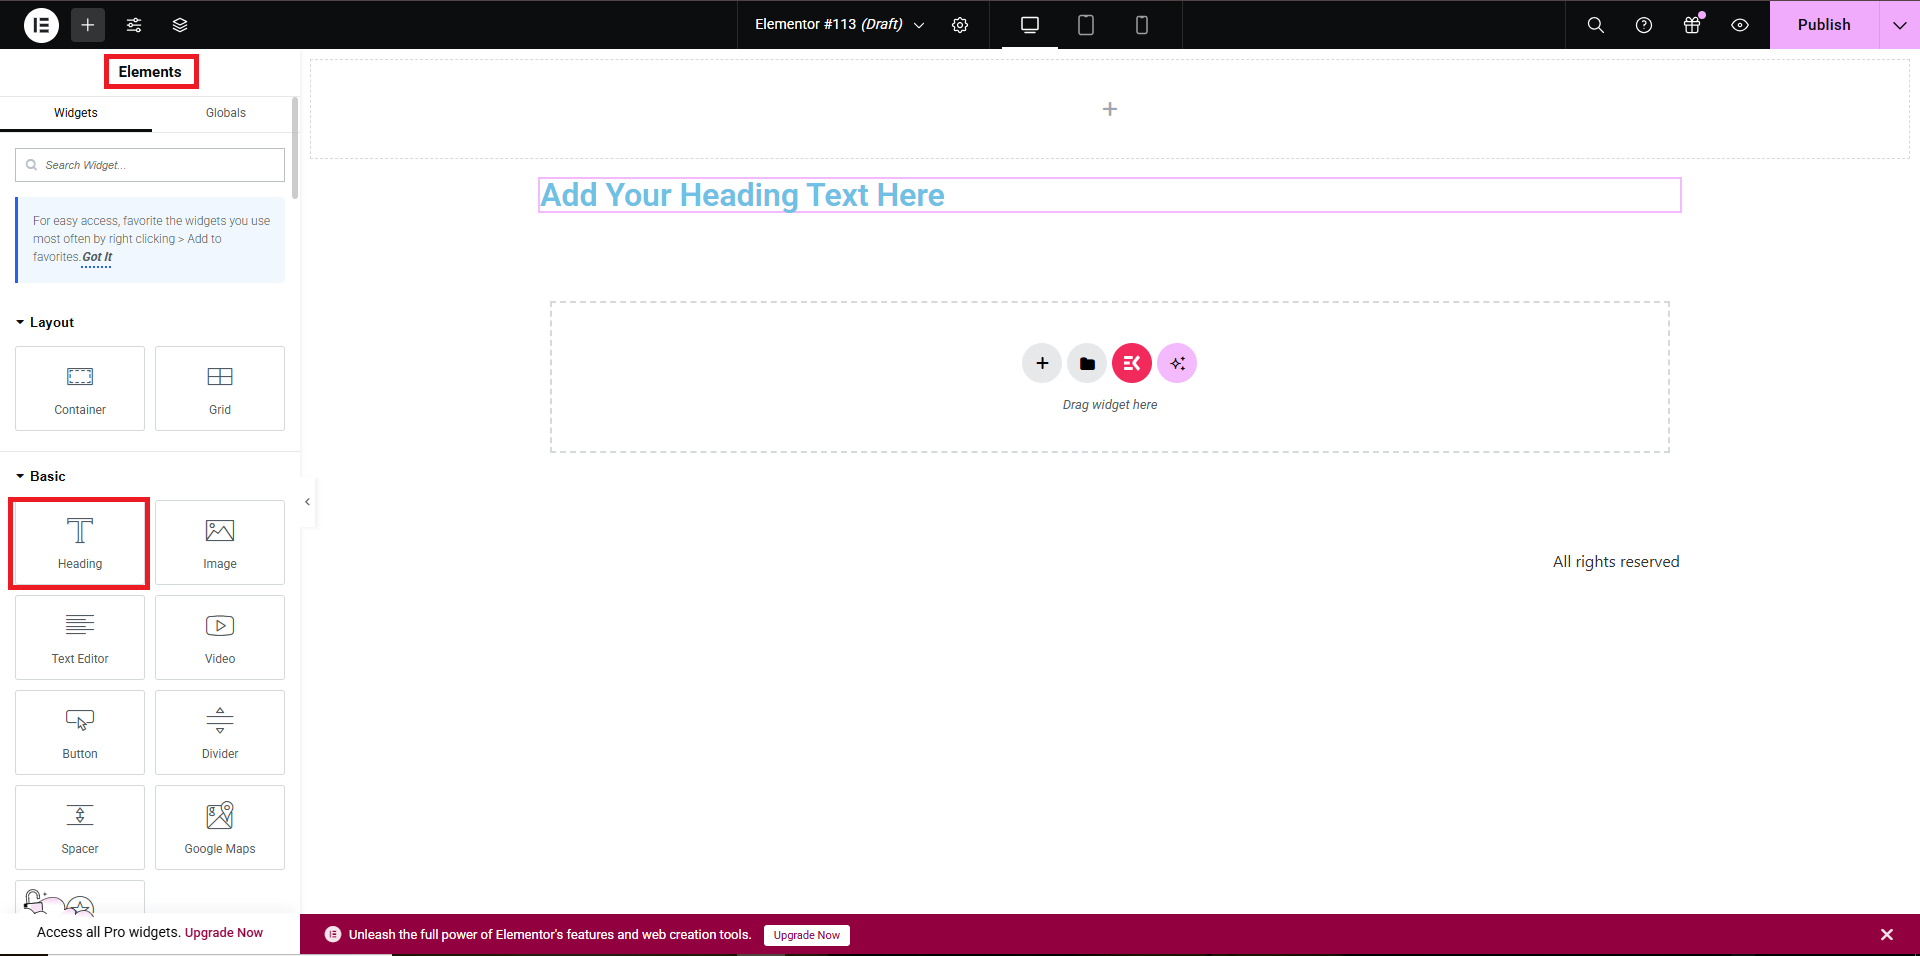
Task: Open the template library folder icon
Action: 1087,363
